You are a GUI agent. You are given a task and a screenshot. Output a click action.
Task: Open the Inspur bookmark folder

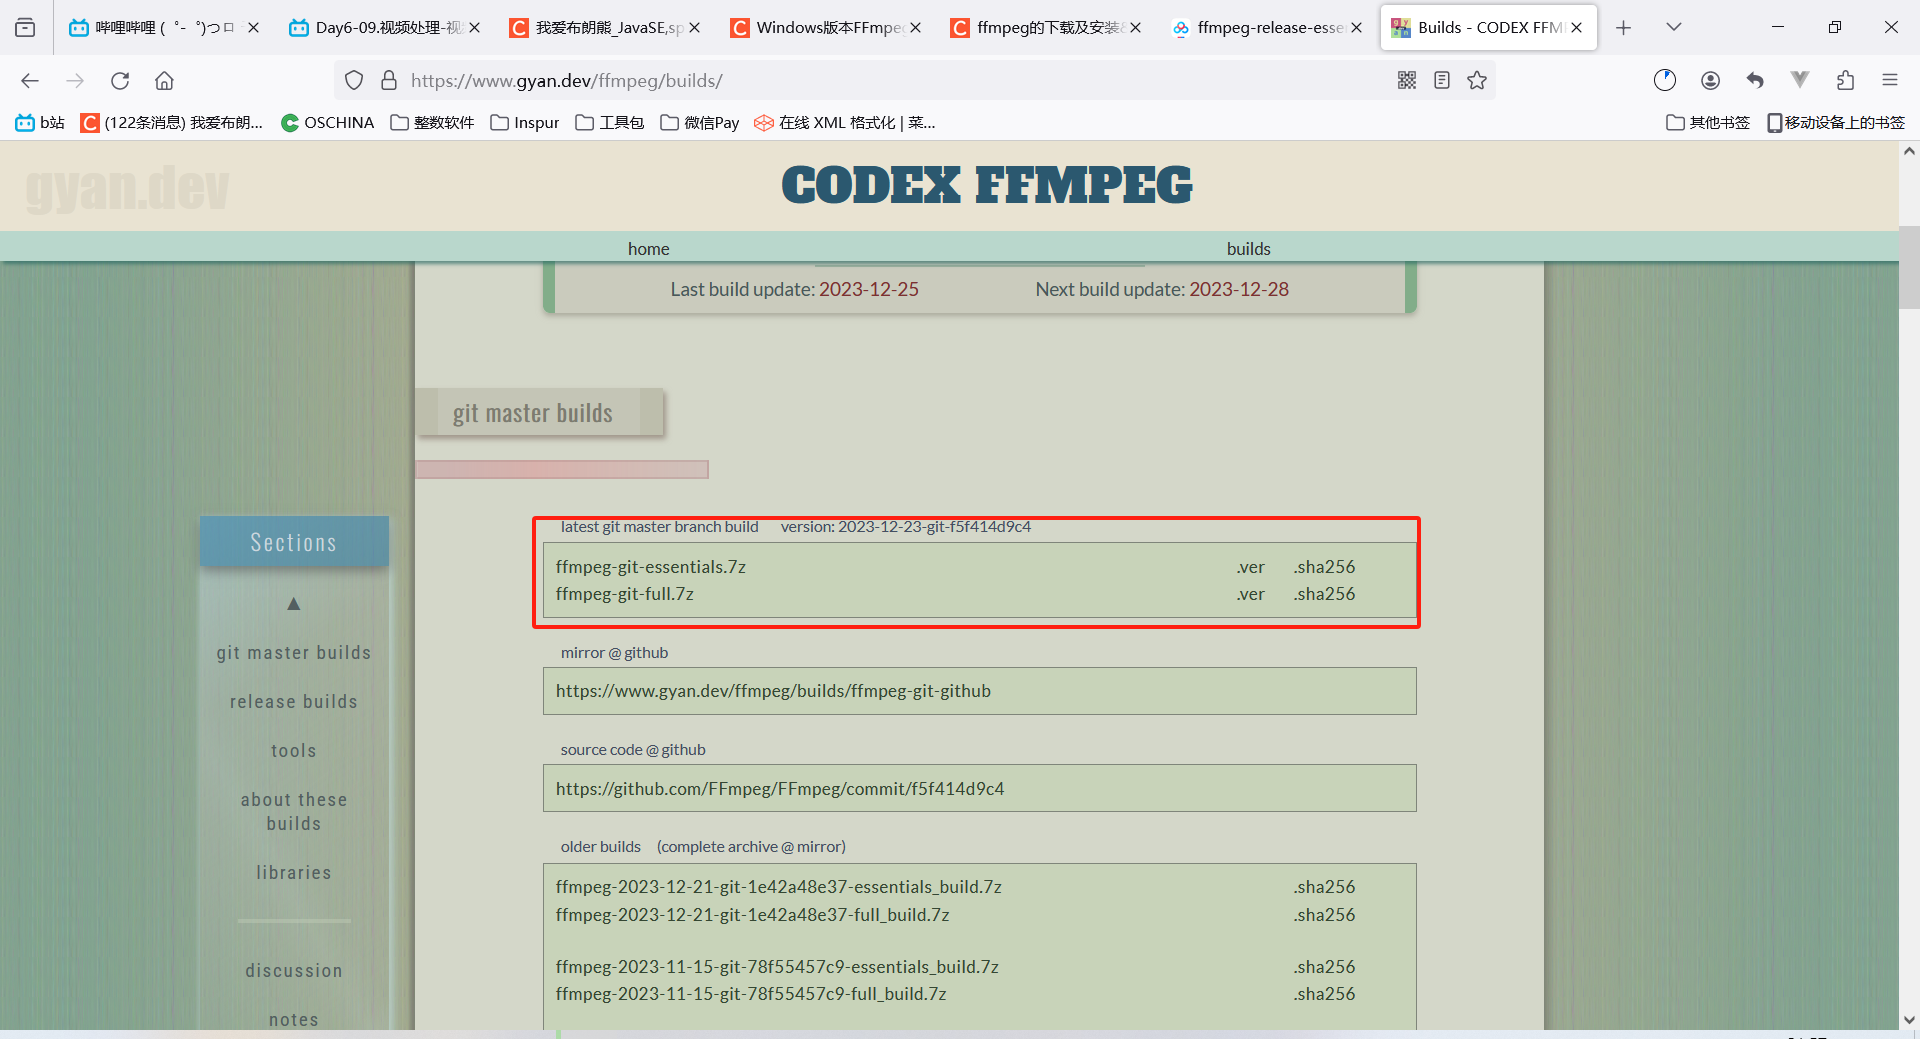click(525, 123)
